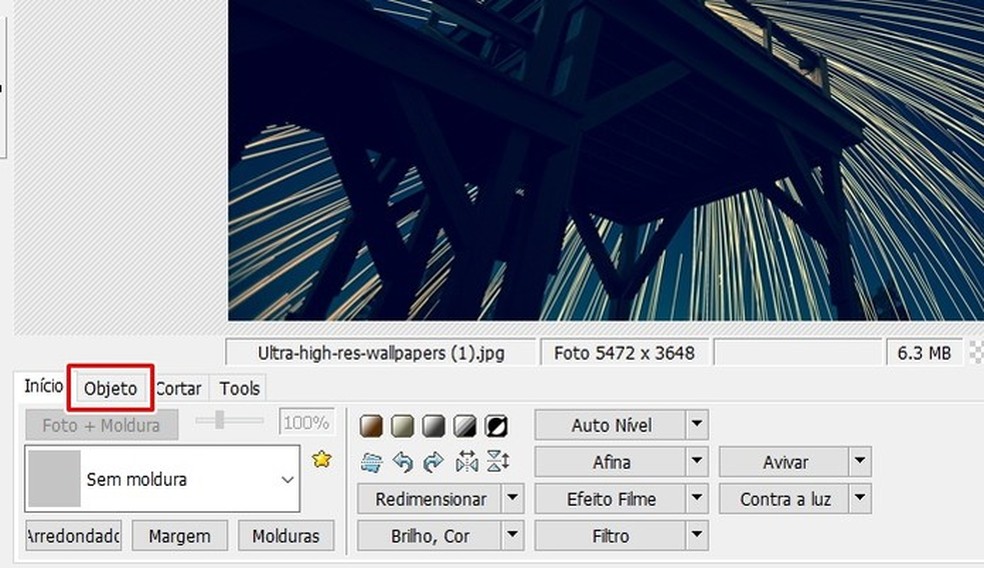Click the 100% frame size field
Viewport: 984px width, 568px height.
306,422
